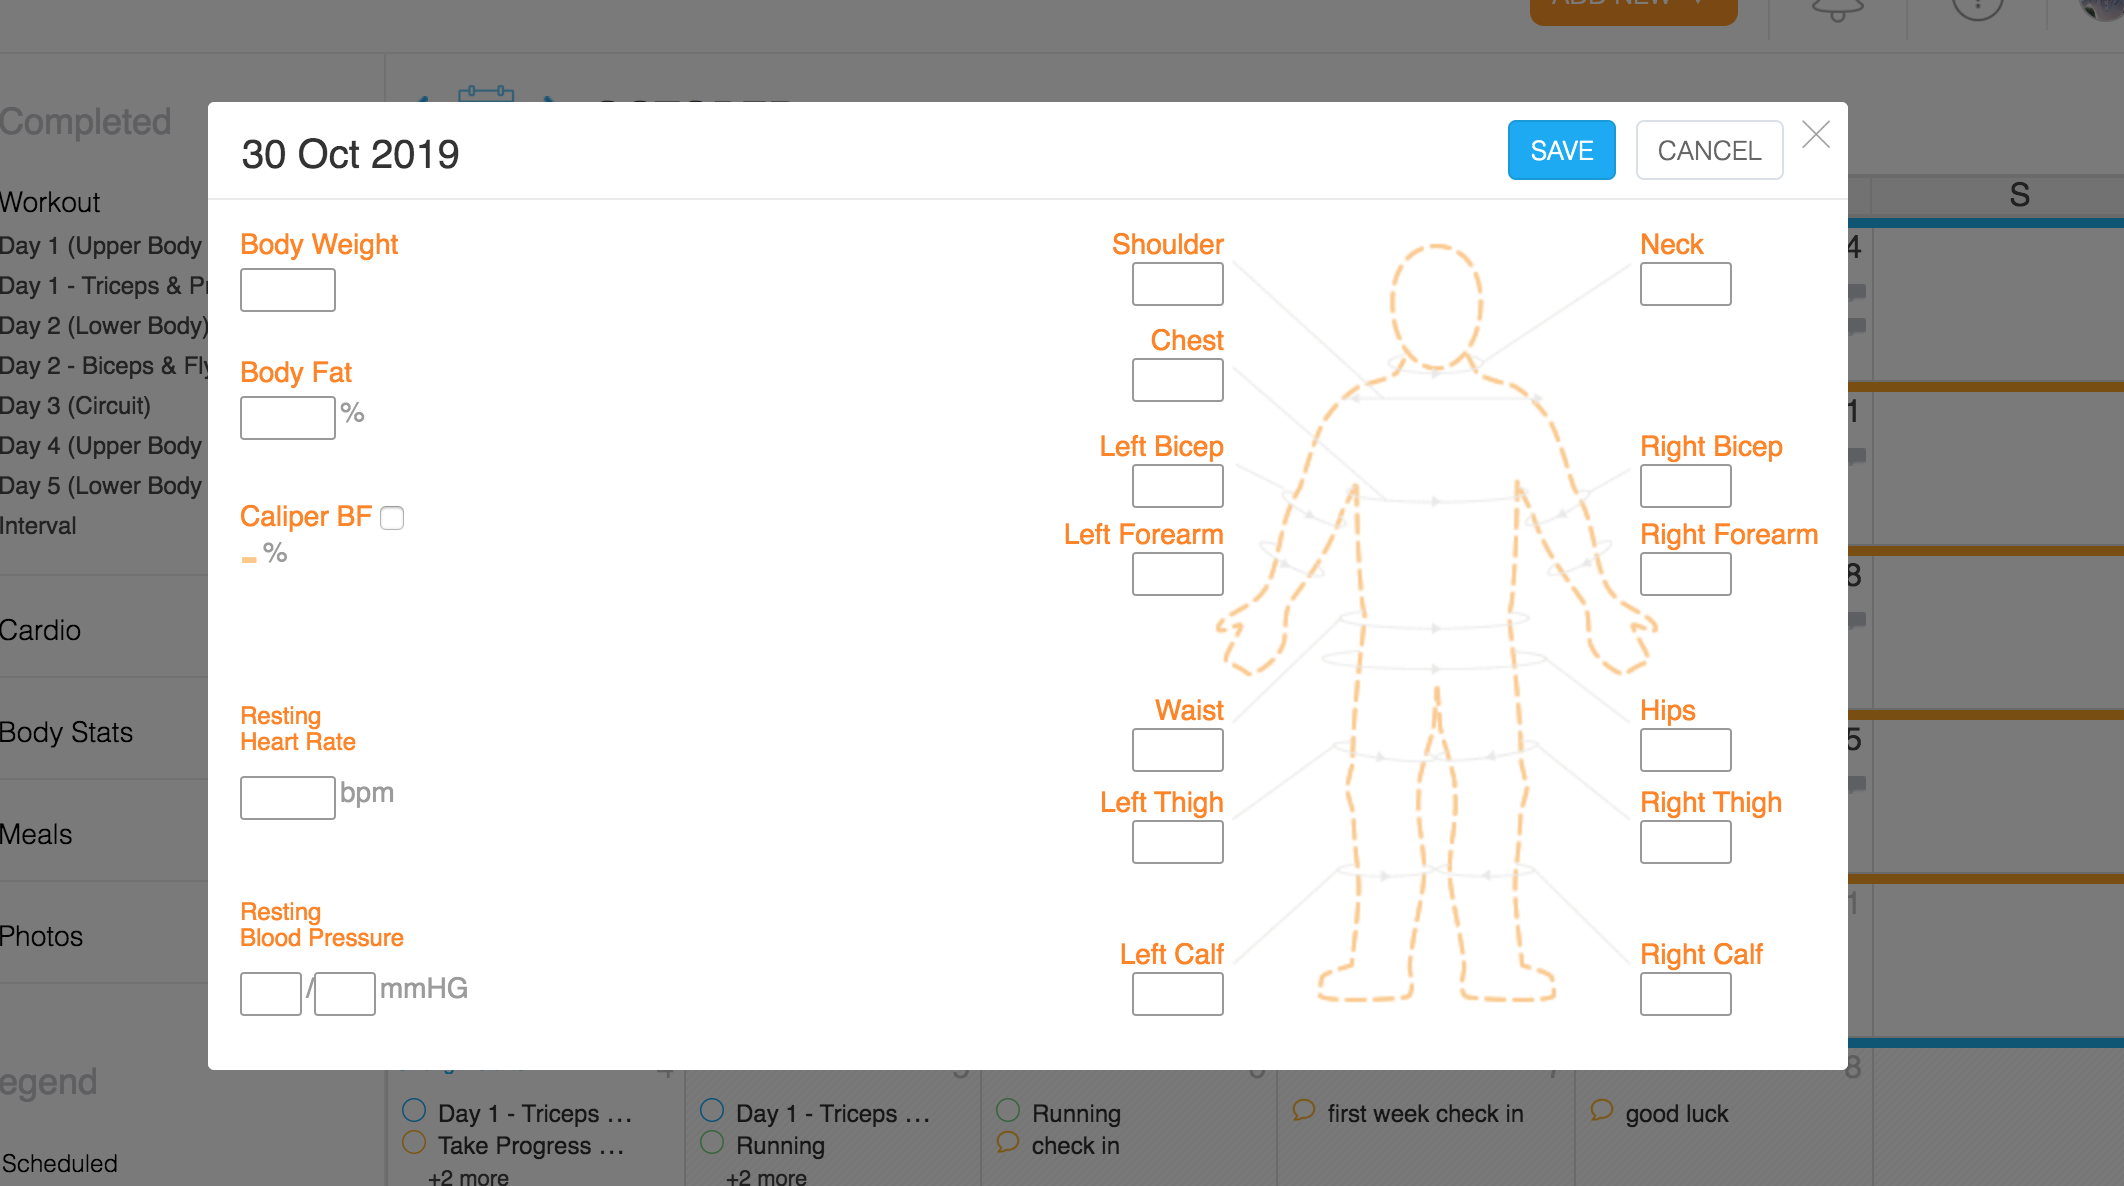The height and width of the screenshot is (1186, 2124).
Task: Click the Right Calf measurement field
Action: (1682, 993)
